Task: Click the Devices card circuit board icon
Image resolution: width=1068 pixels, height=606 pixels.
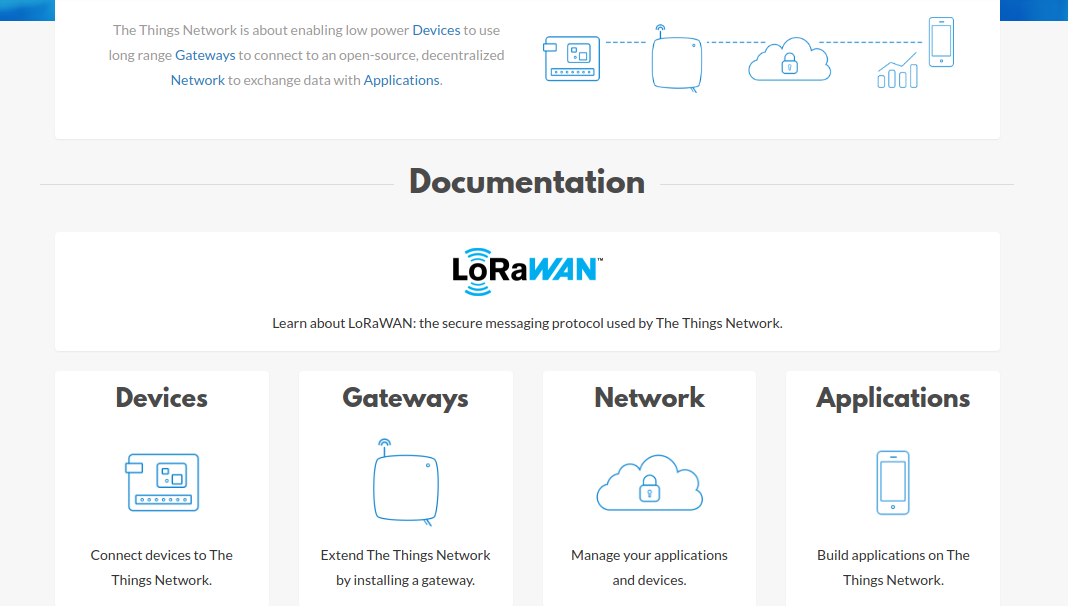Action: click(162, 482)
